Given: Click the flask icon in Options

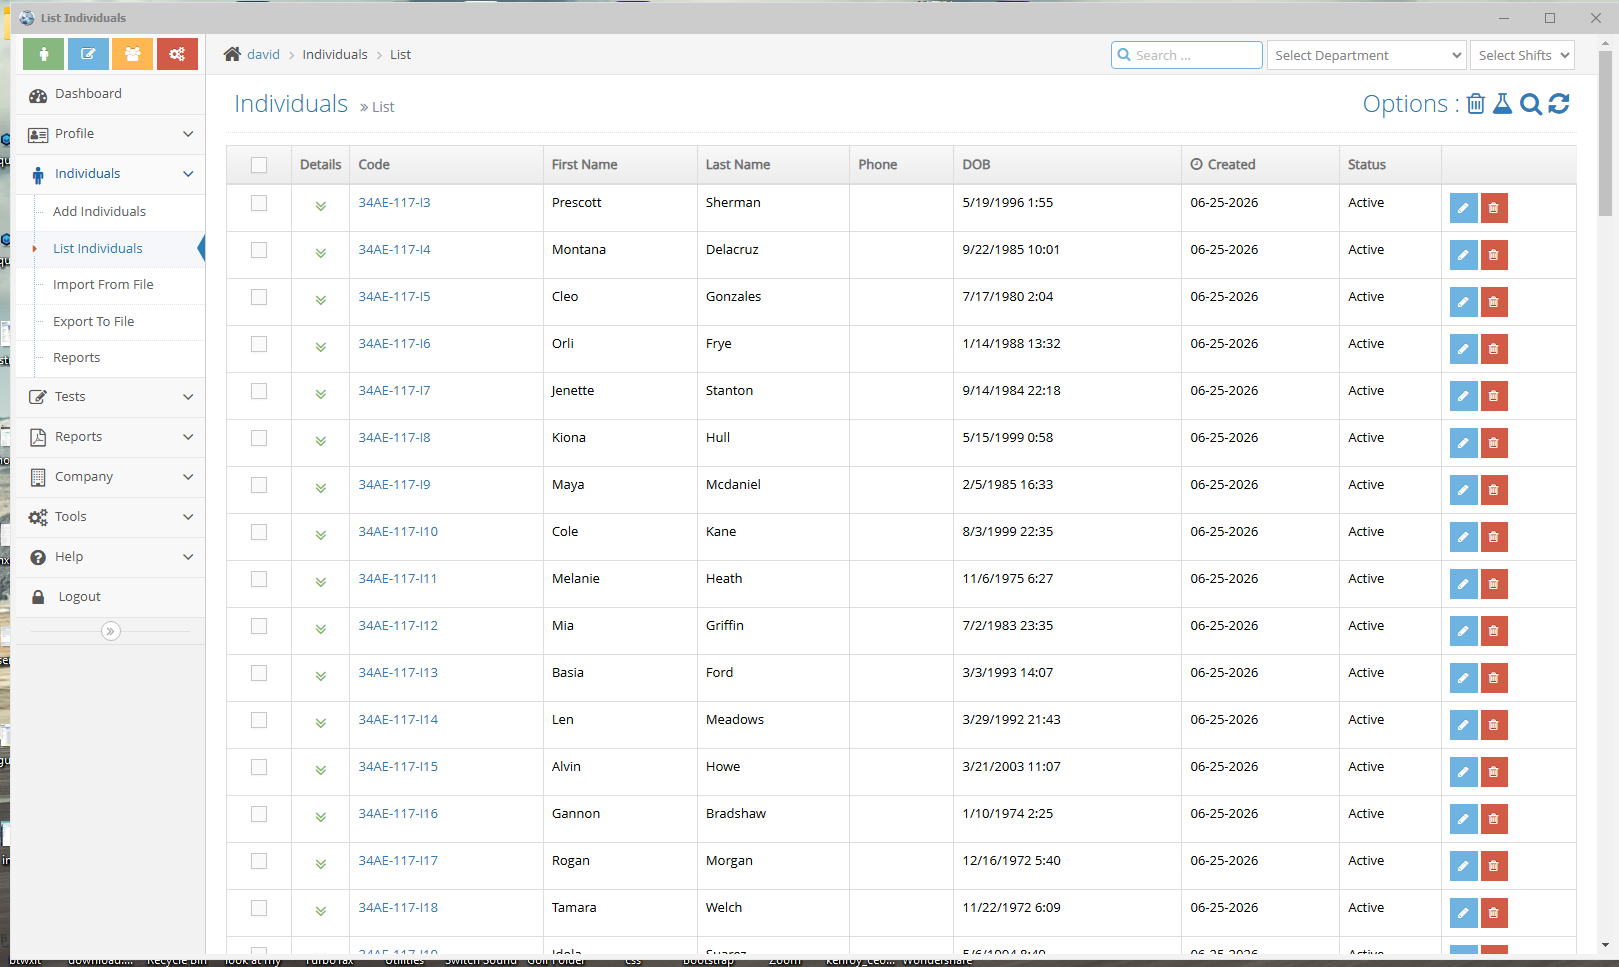Looking at the screenshot, I should tap(1502, 104).
